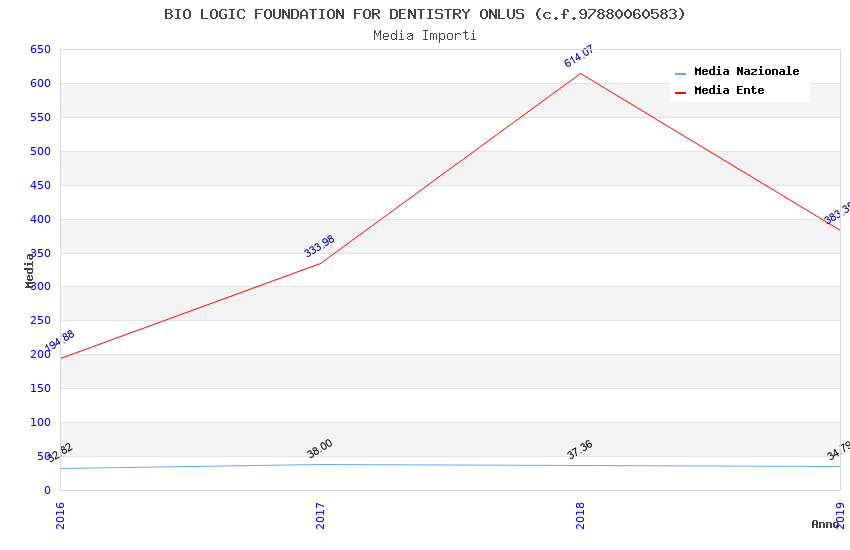This screenshot has width=850, height=550.
Task: Click the y-axis tick label 400
Action: (x=40, y=219)
